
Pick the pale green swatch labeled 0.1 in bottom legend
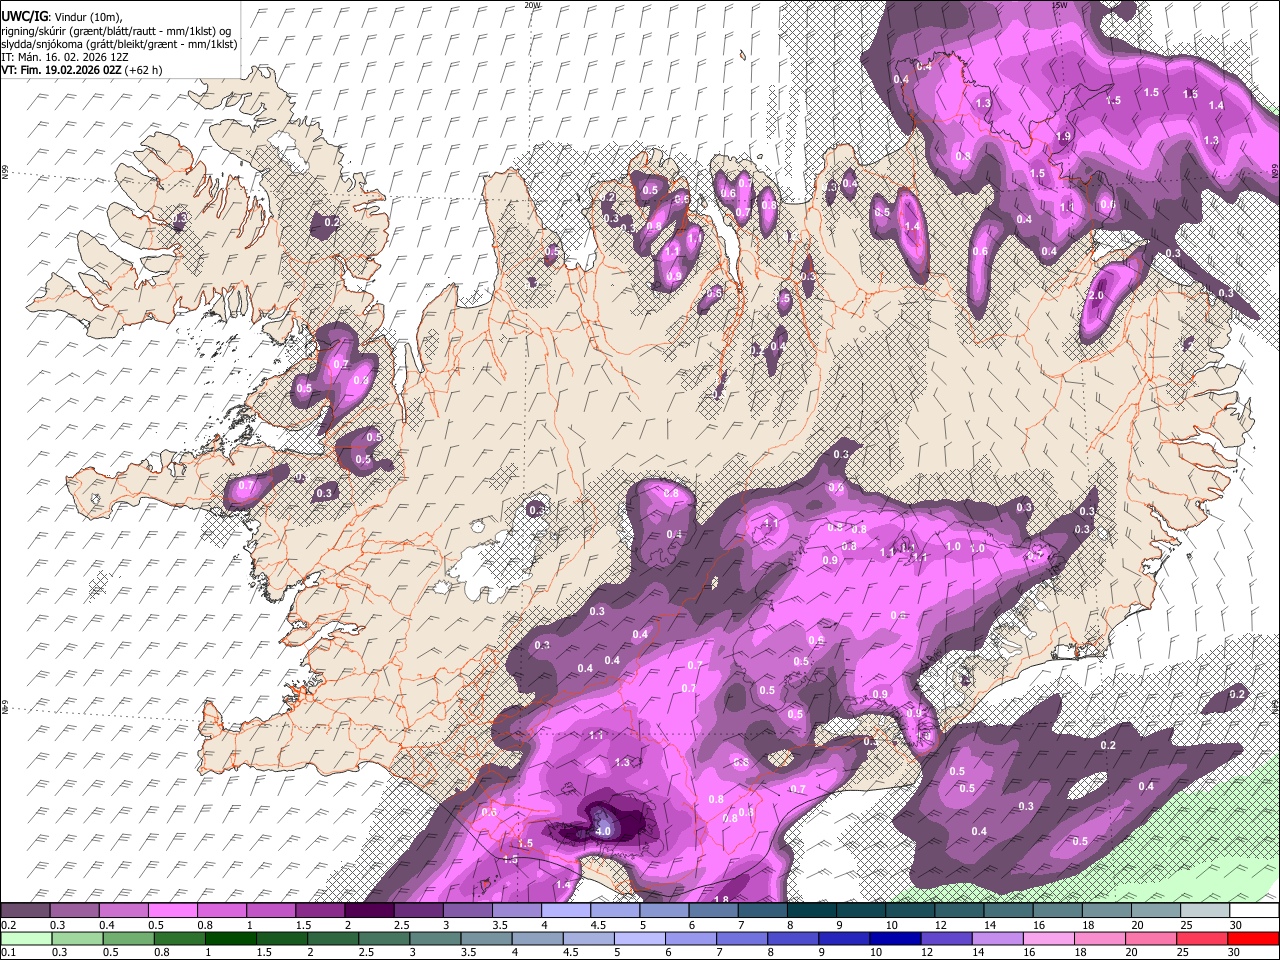[26, 938]
